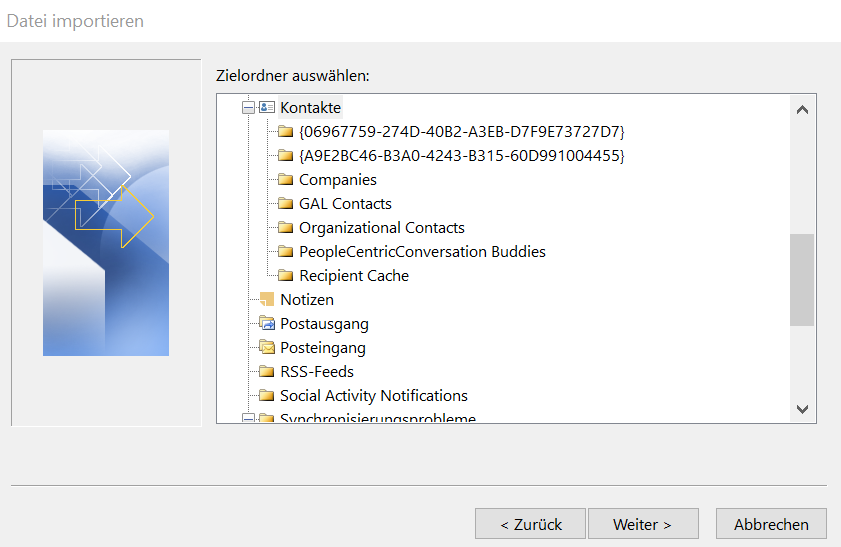Viewport: 841px width, 547px height.
Task: Select folder {A9E2BC46-B3A0-4243-B315-60D991004455}
Action: click(461, 155)
